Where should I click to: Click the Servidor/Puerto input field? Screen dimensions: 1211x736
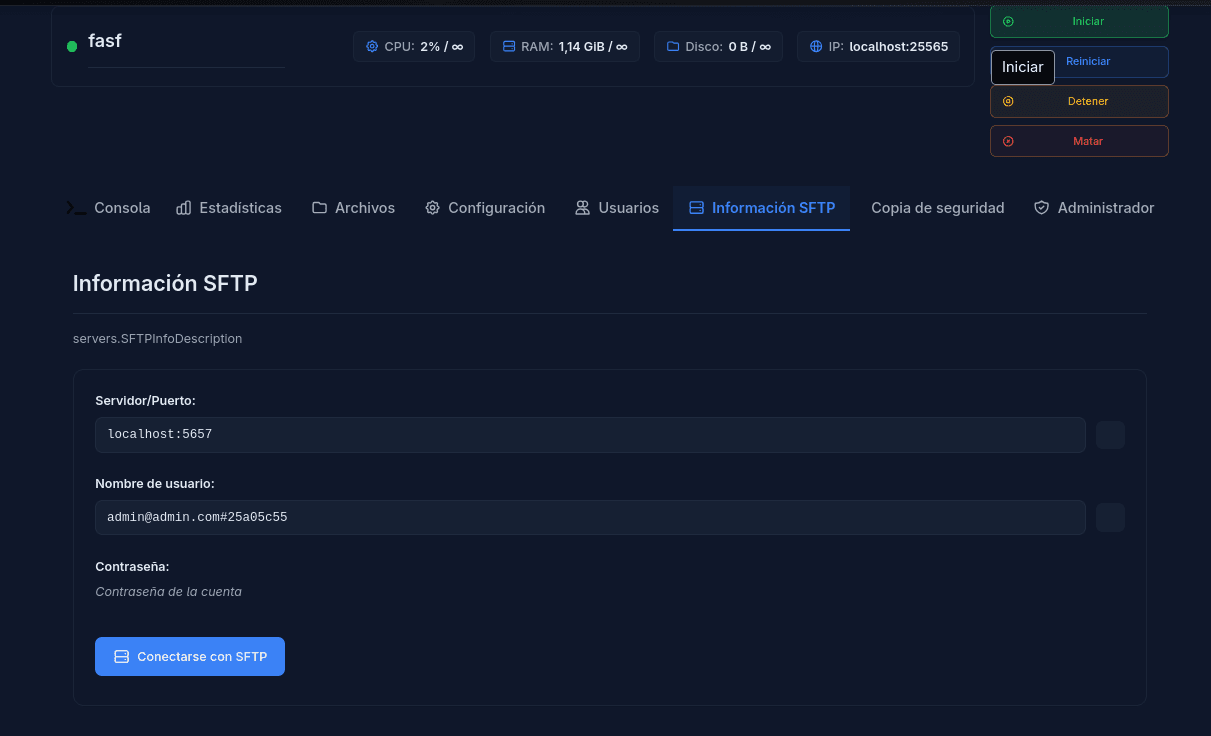(590, 434)
